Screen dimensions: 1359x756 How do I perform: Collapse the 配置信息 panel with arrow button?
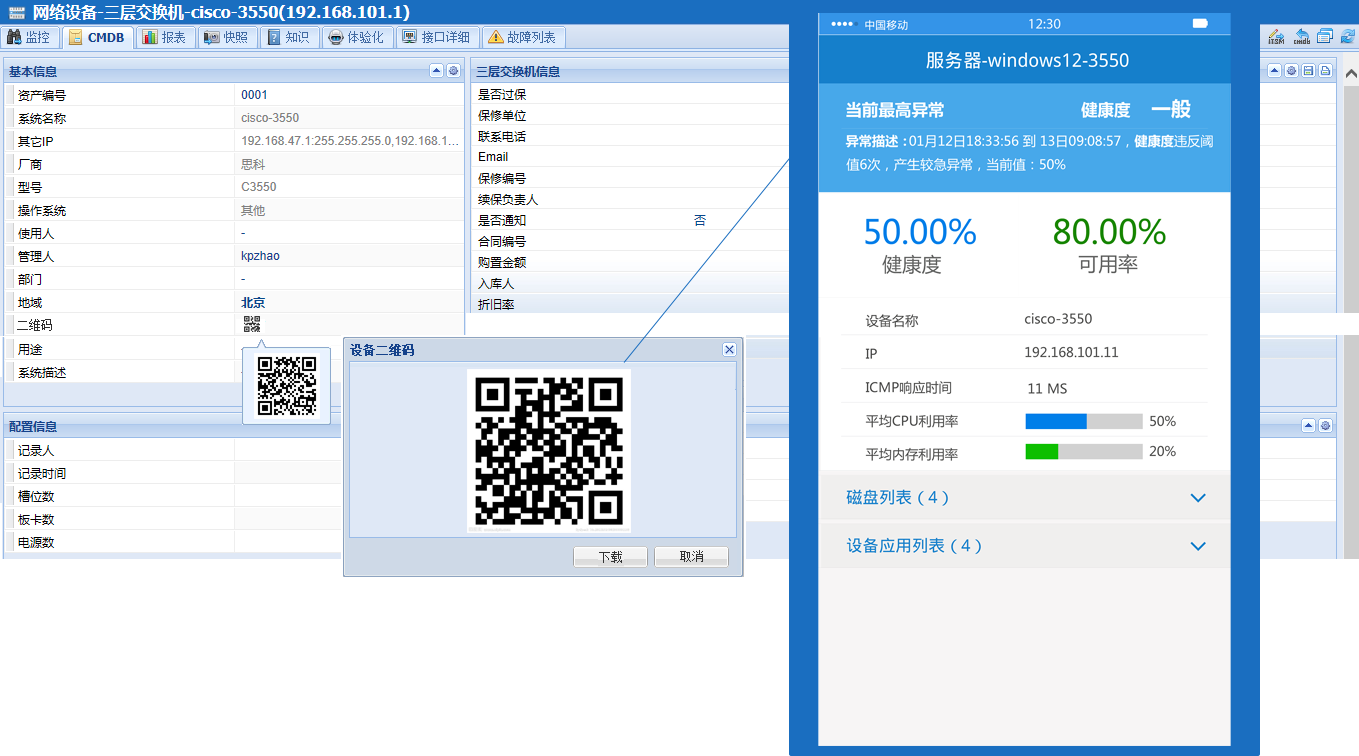tap(1308, 426)
